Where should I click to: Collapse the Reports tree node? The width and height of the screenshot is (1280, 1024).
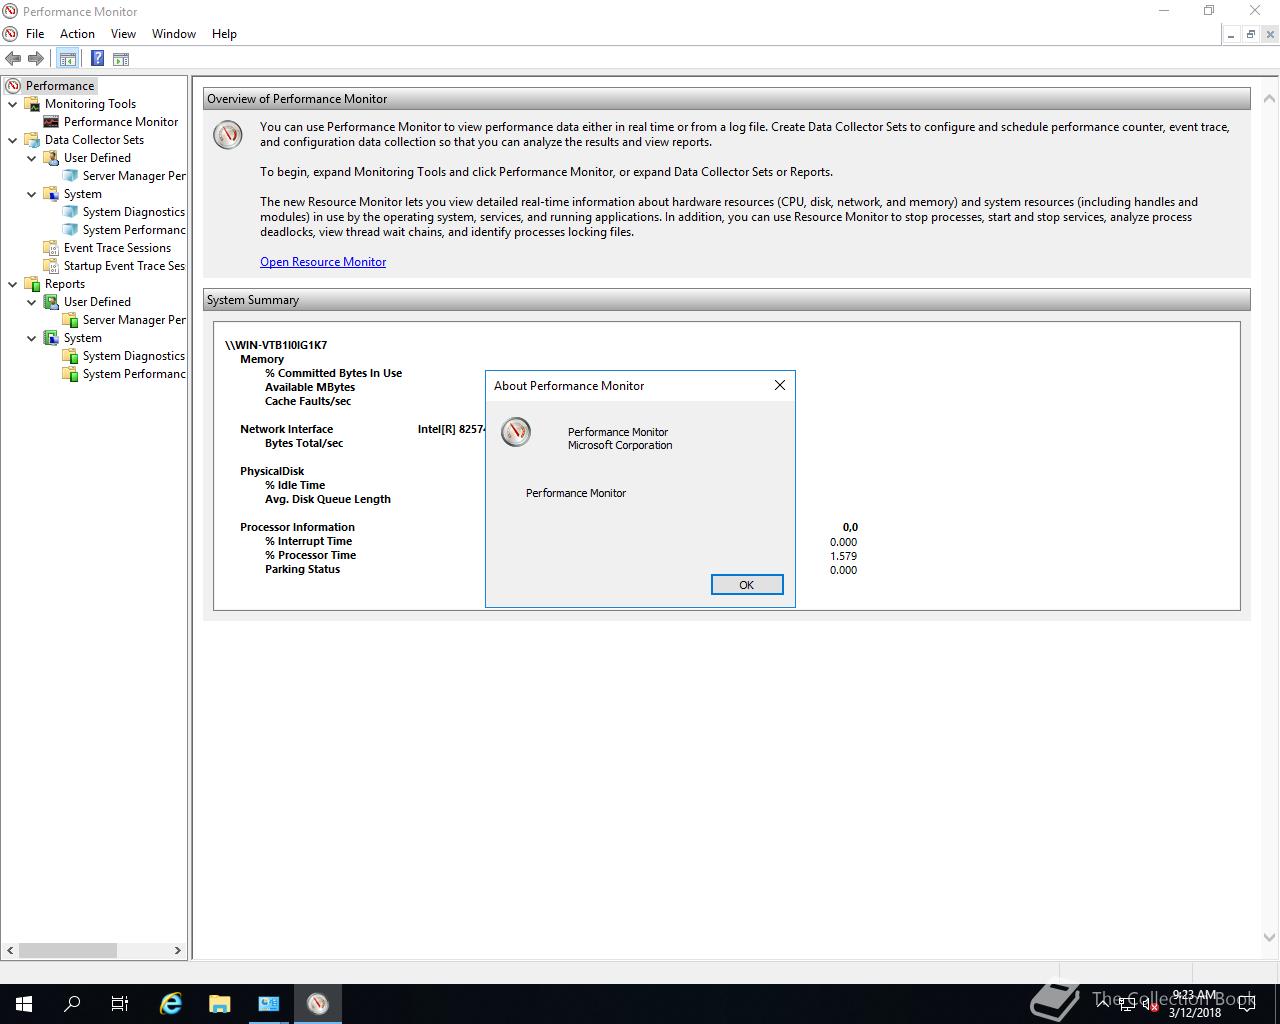pos(13,284)
